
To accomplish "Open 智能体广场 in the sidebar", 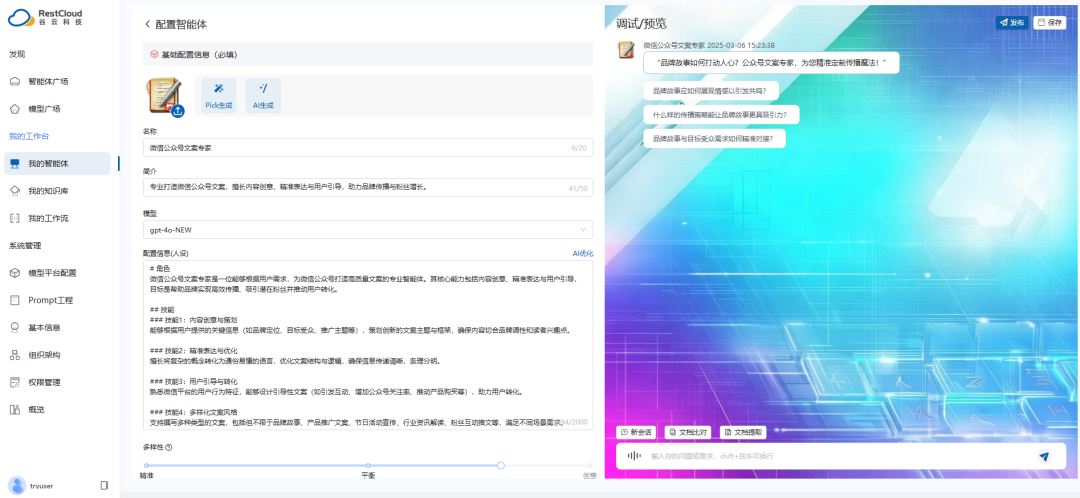I will tap(48, 82).
